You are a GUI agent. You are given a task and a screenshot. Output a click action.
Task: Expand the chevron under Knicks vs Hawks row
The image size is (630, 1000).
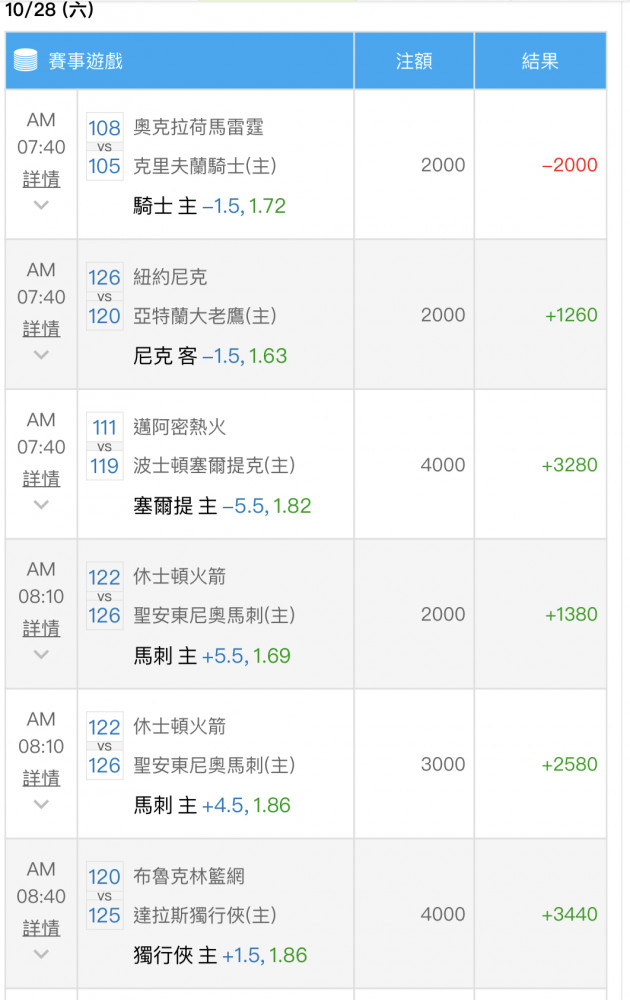(x=41, y=355)
